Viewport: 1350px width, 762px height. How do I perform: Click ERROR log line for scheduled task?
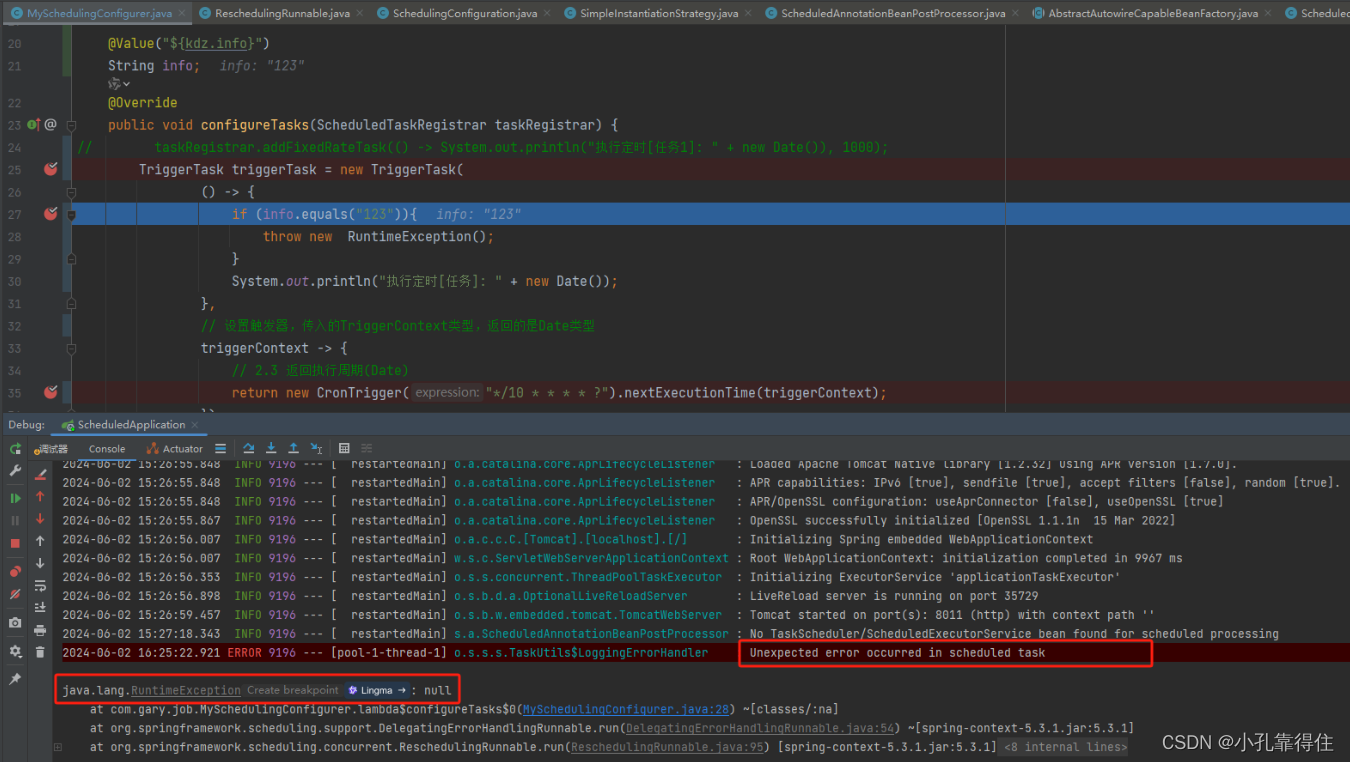click(705, 653)
